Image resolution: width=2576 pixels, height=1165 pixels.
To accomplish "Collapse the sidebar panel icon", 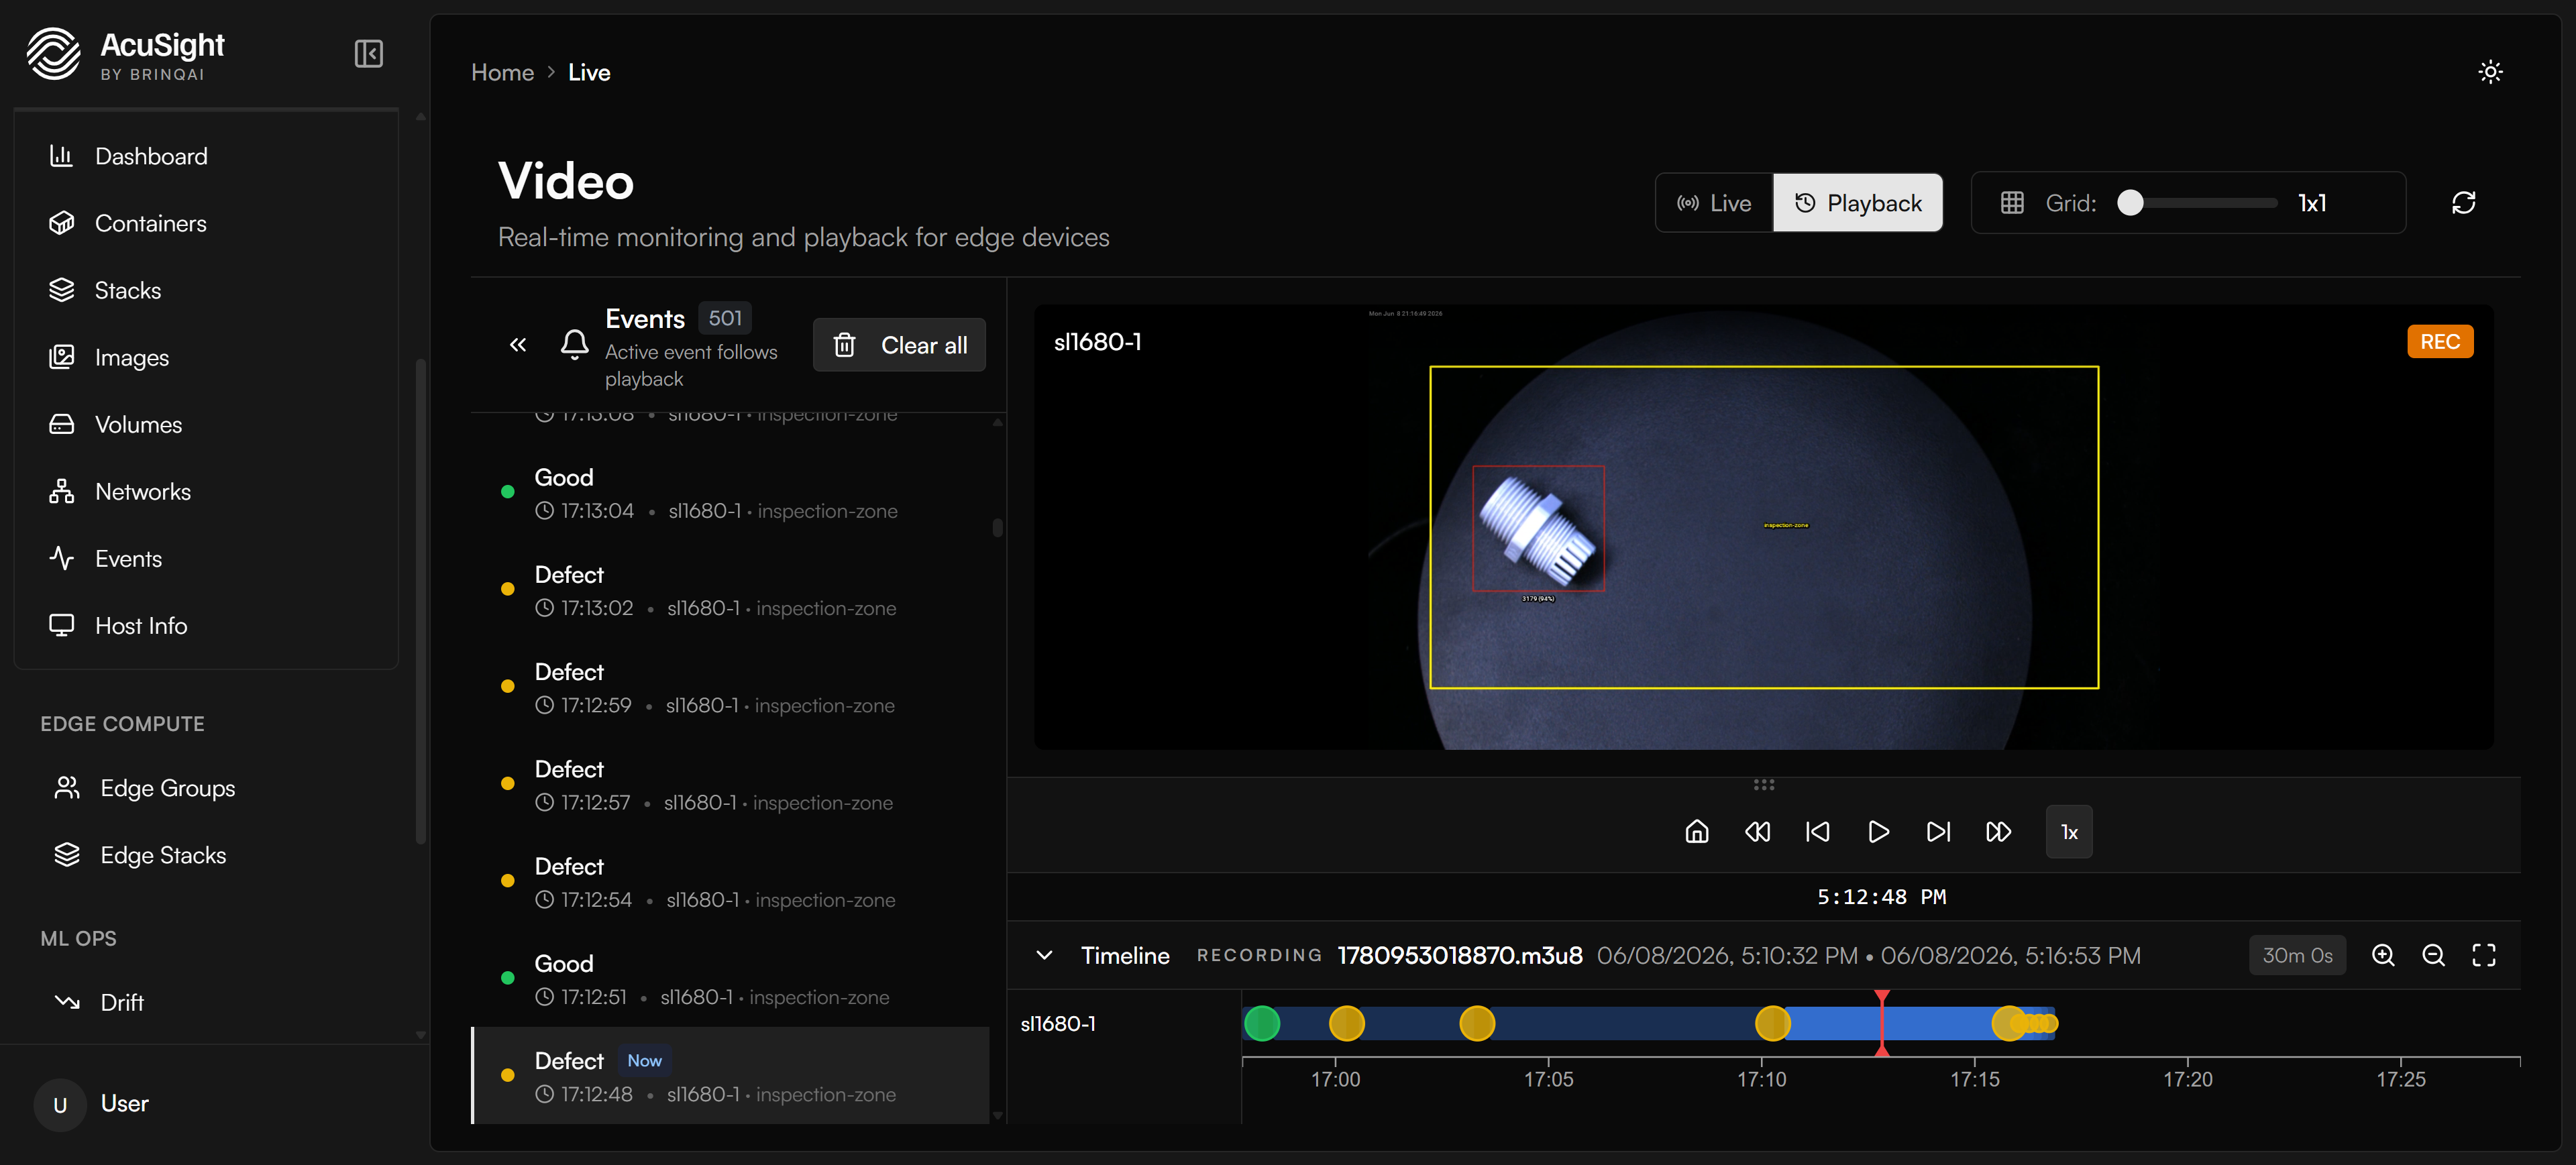I will (368, 53).
